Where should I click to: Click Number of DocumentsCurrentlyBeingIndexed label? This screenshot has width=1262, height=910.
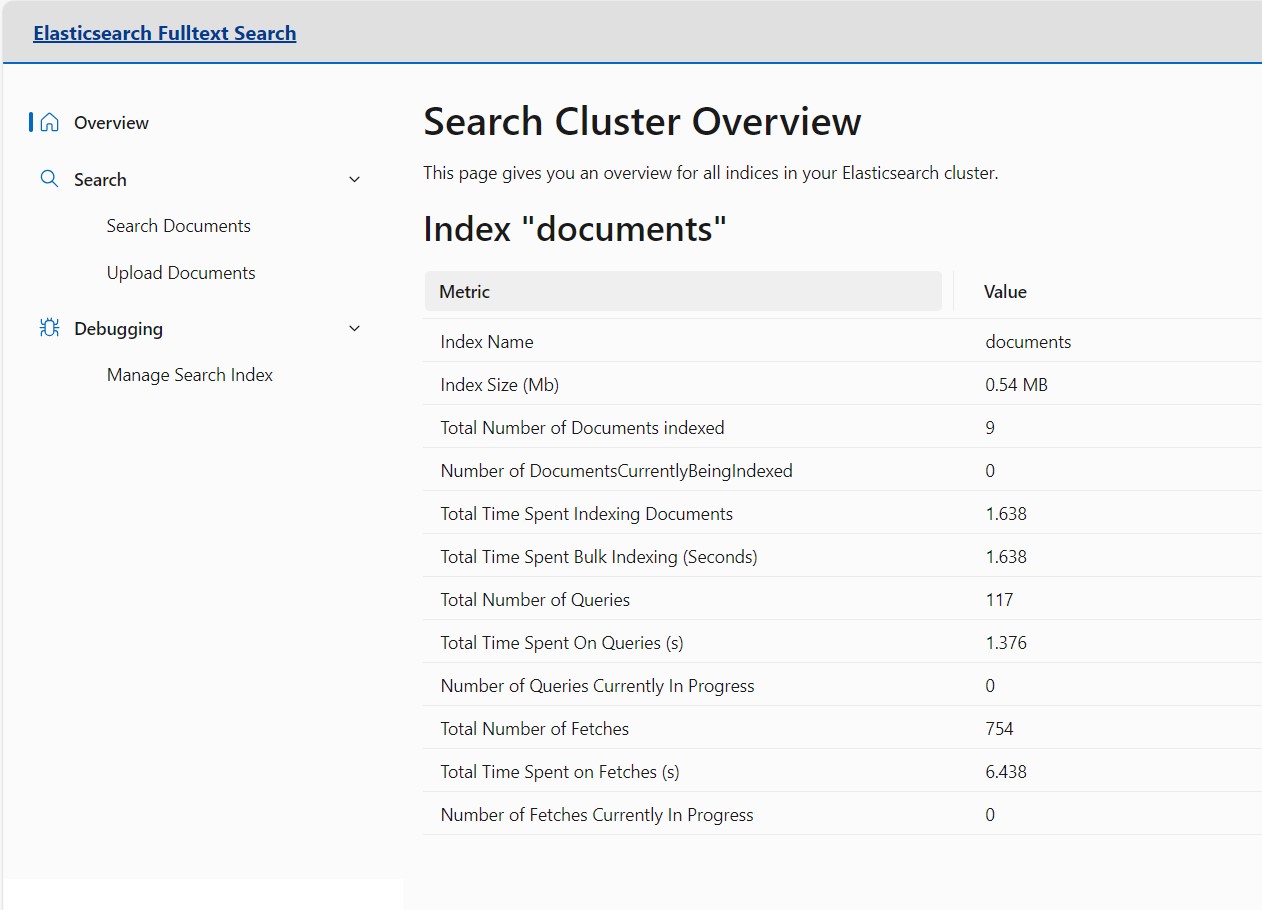tap(616, 471)
